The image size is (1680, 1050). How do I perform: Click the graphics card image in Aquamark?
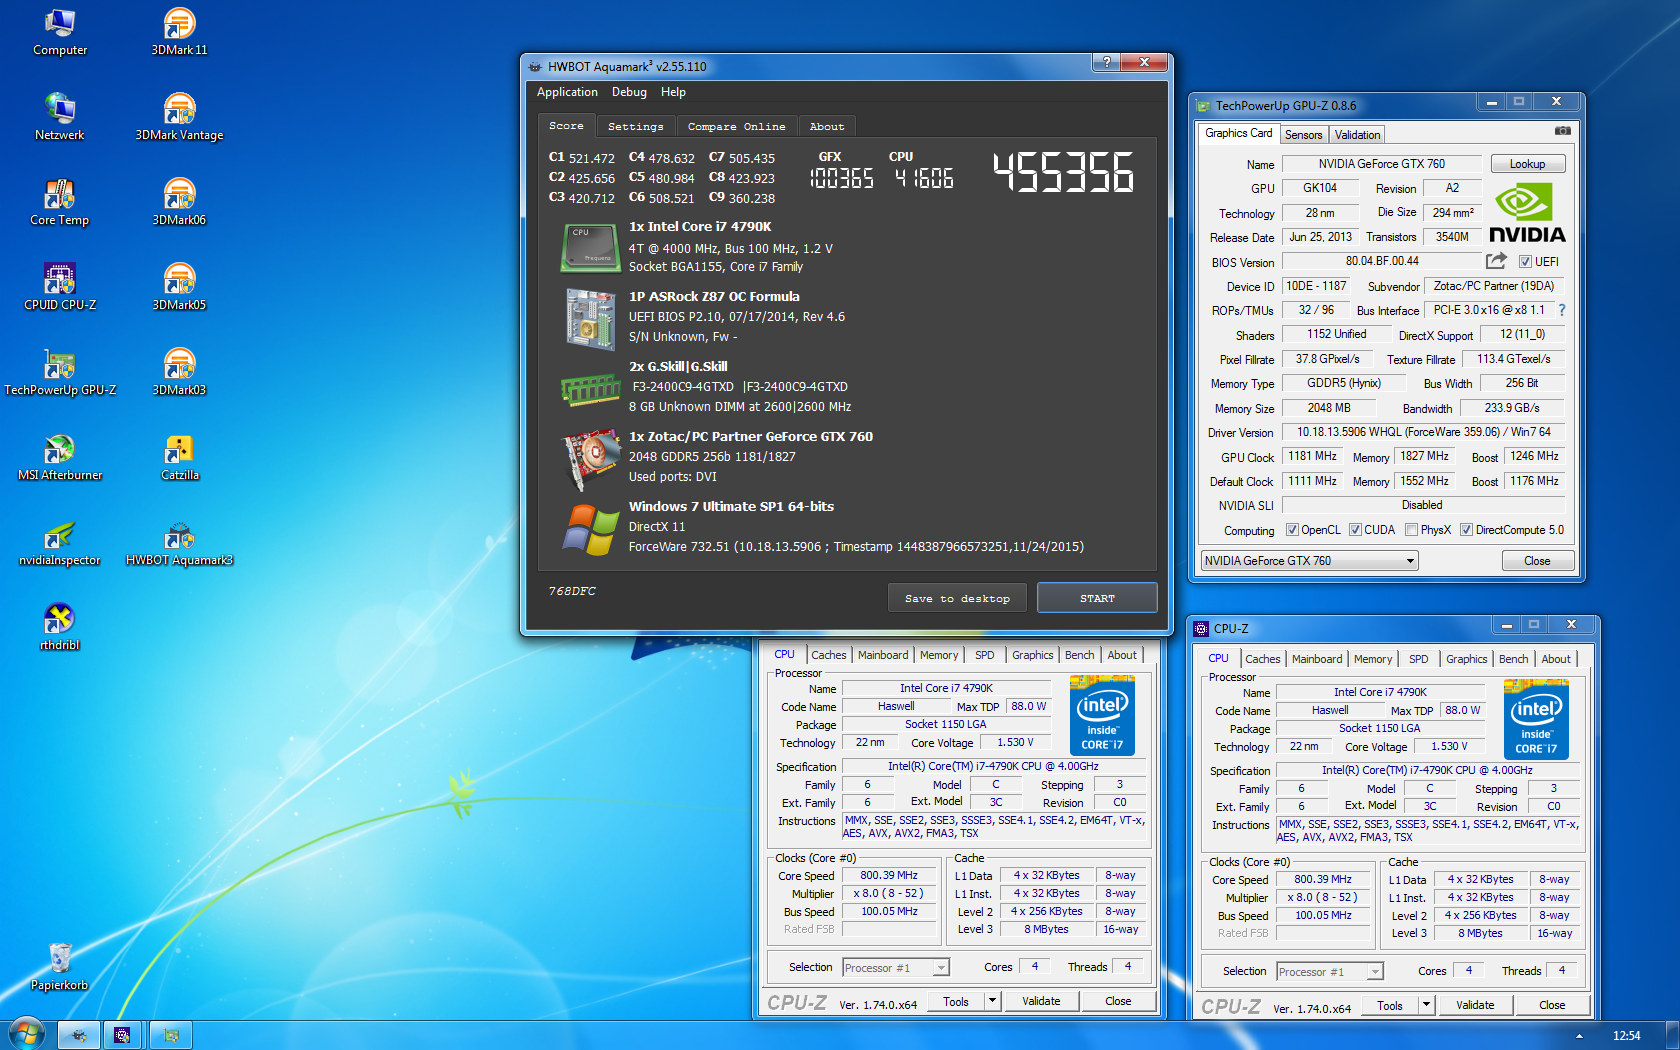pyautogui.click(x=592, y=459)
